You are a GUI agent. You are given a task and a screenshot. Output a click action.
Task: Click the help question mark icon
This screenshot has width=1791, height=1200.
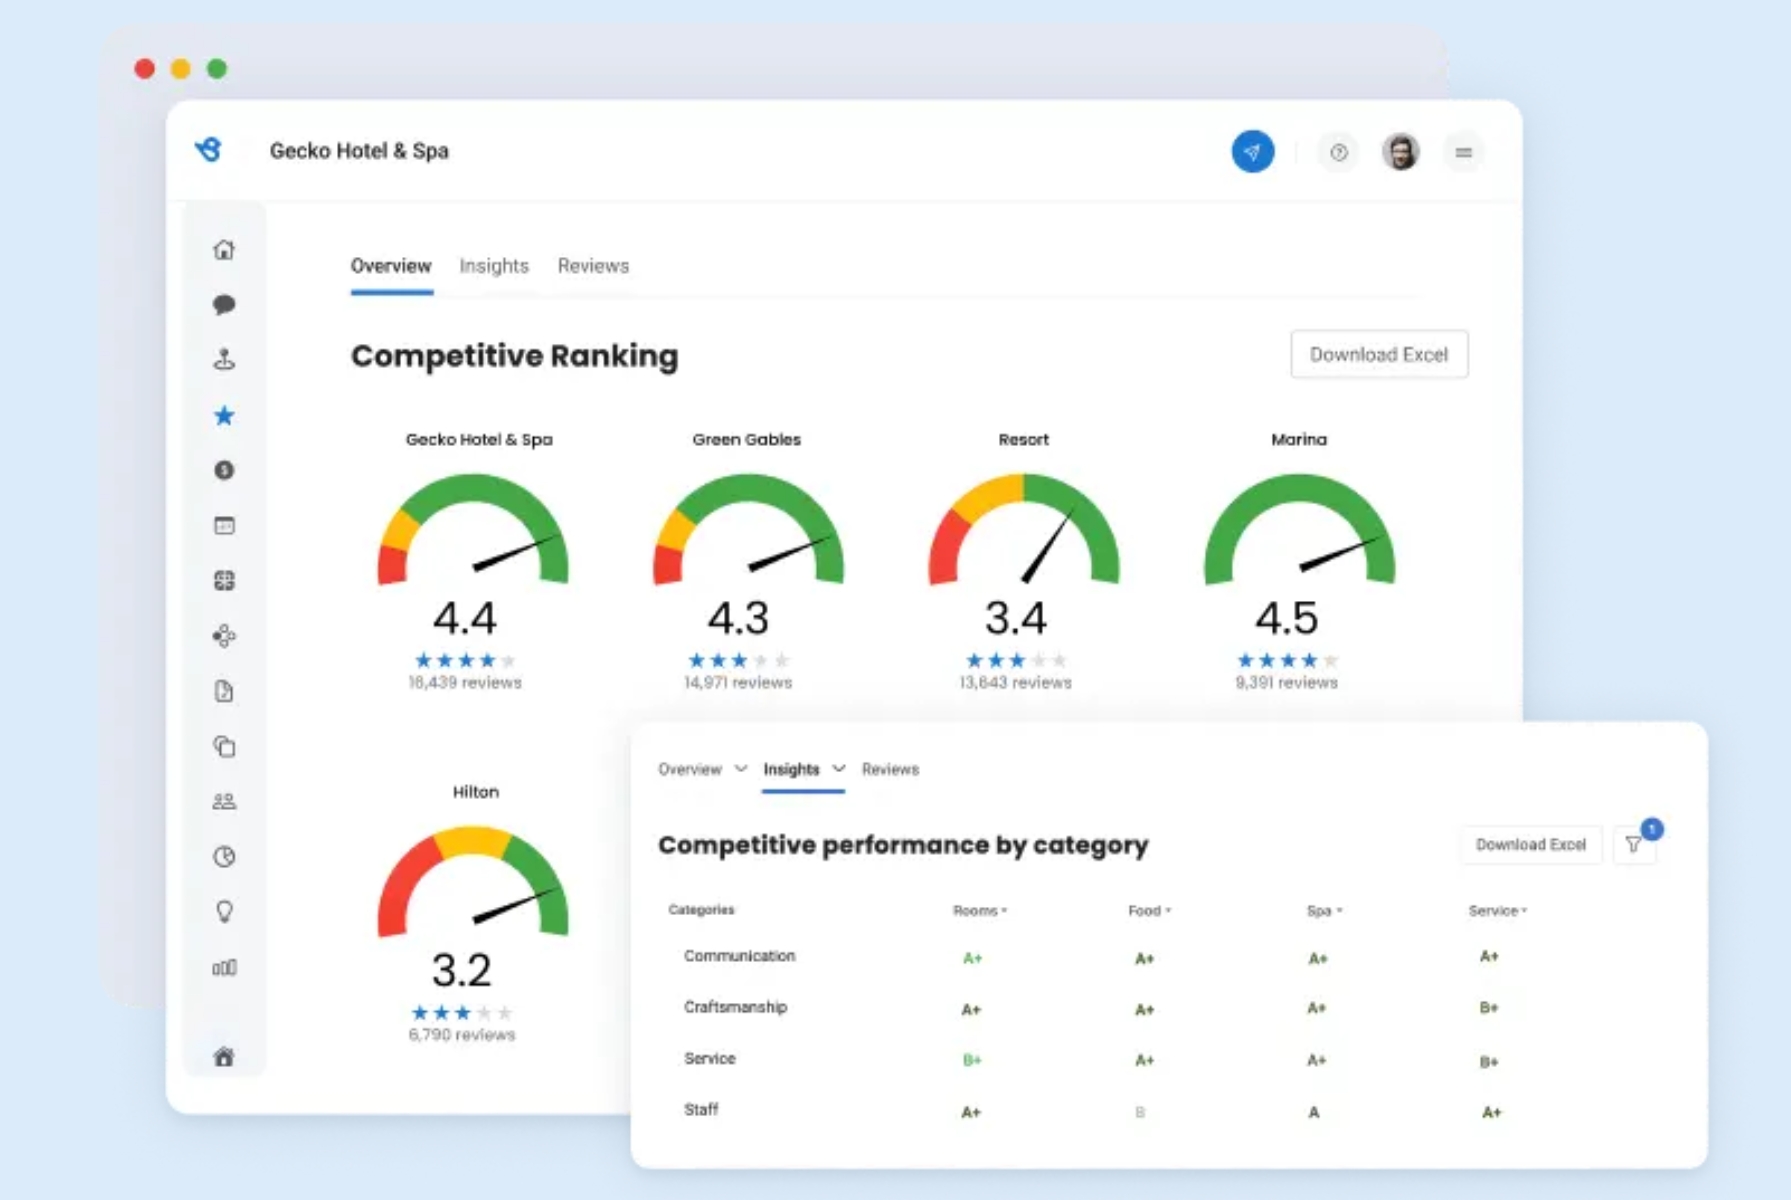pyautogui.click(x=1338, y=152)
